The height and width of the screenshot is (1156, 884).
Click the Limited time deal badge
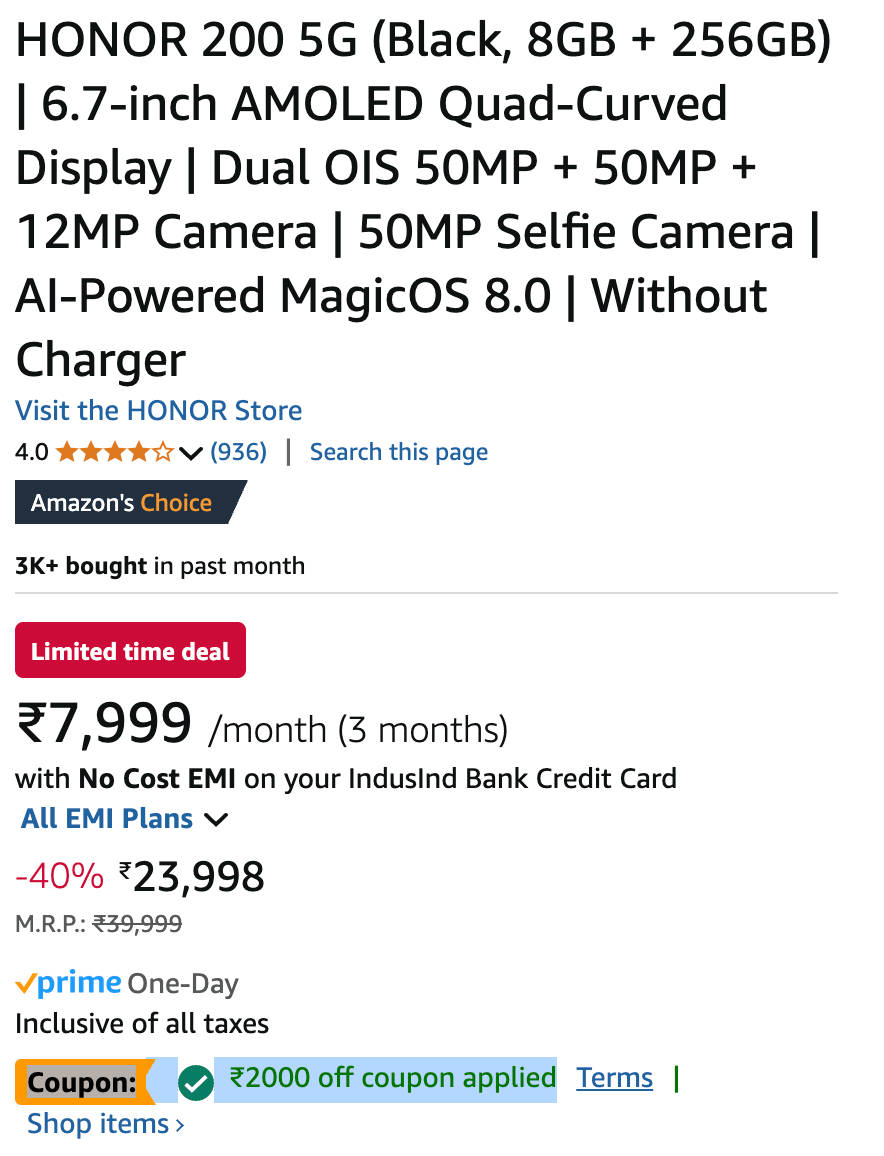tap(130, 651)
